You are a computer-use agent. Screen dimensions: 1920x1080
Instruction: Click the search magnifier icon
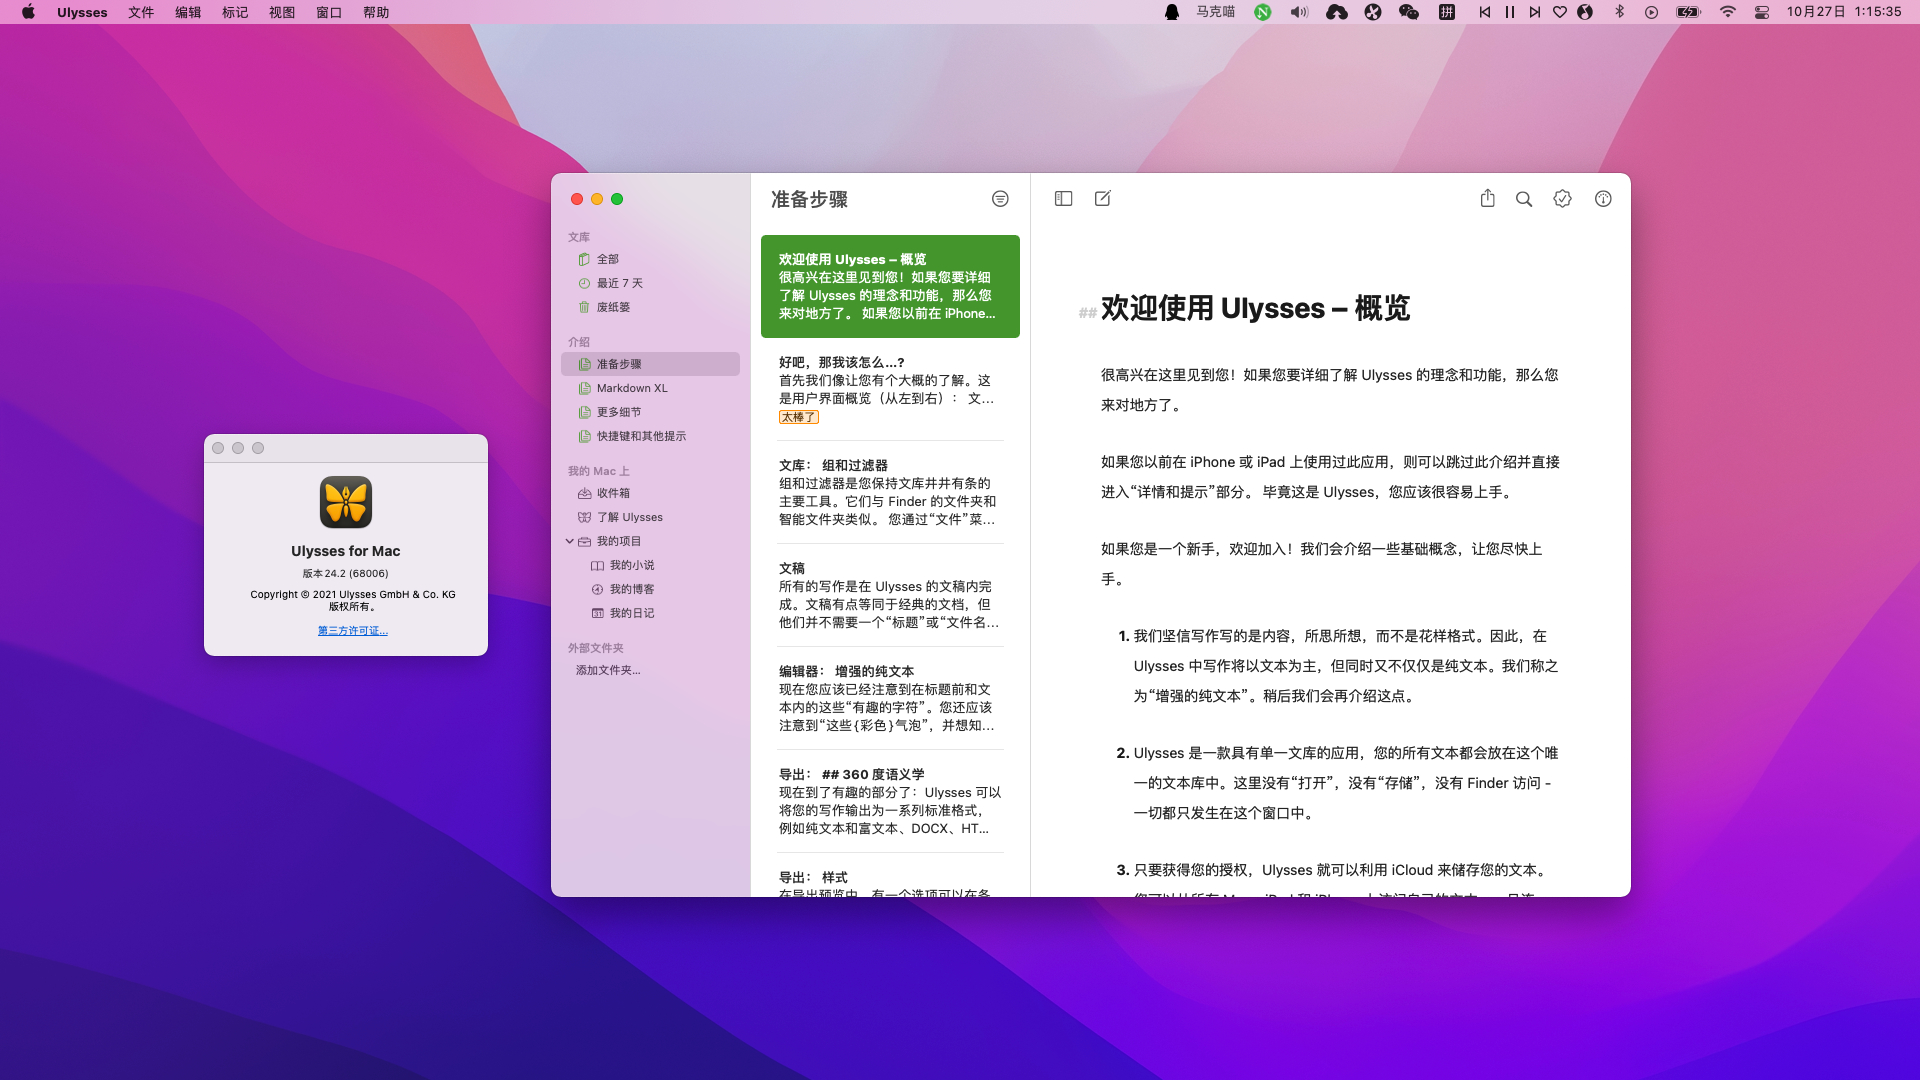1523,199
